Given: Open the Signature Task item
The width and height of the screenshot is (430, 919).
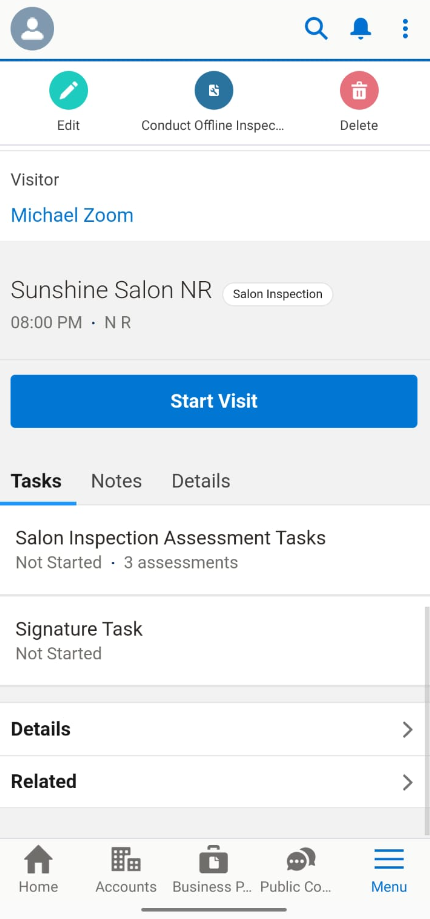Looking at the screenshot, I should (211, 641).
